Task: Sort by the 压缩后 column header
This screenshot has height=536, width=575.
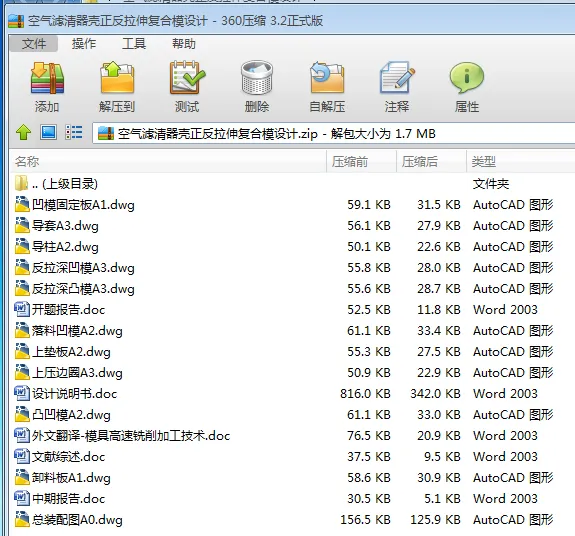Action: pos(431,161)
